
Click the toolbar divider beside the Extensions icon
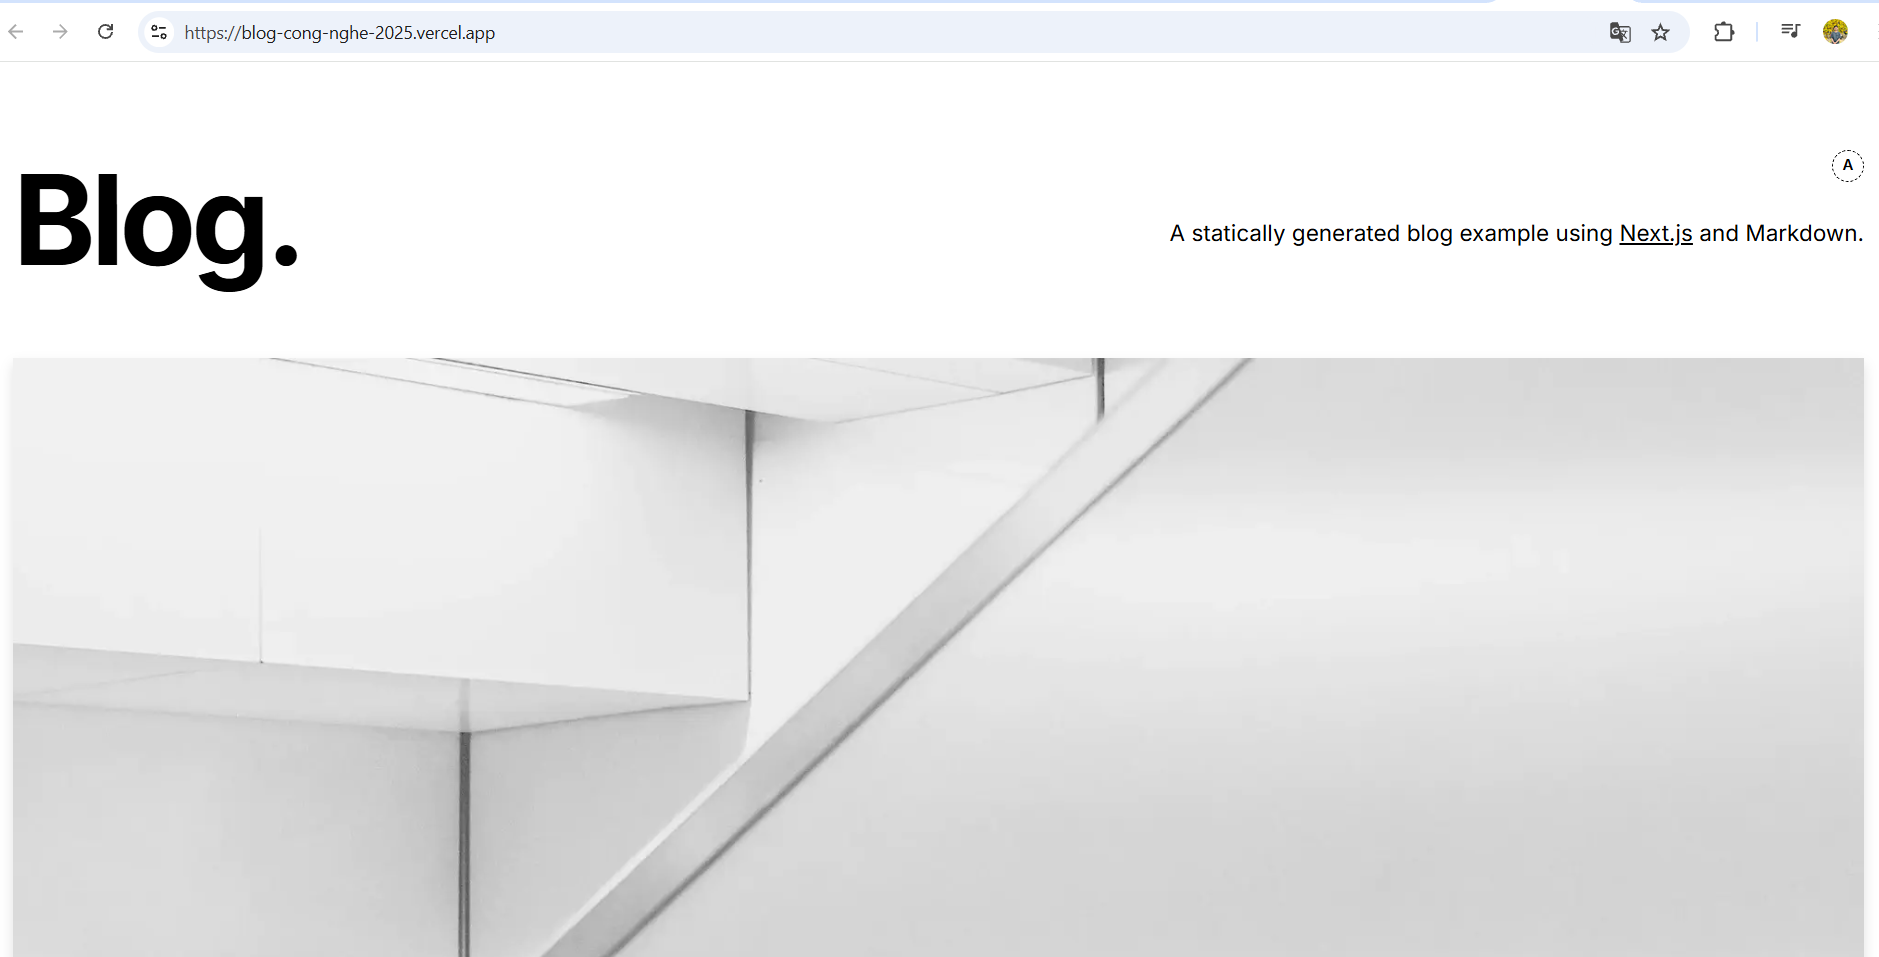pyautogui.click(x=1757, y=32)
